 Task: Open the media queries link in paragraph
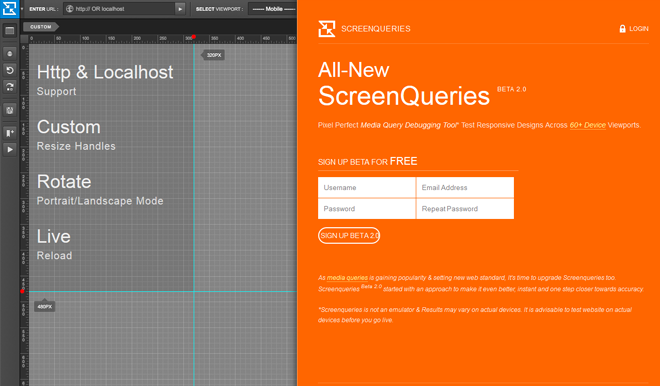pyautogui.click(x=347, y=278)
